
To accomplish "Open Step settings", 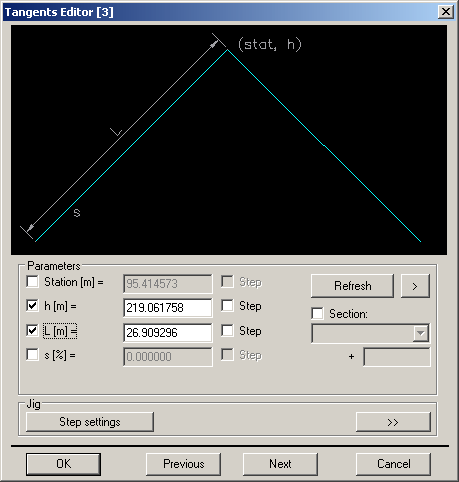I will [x=90, y=422].
